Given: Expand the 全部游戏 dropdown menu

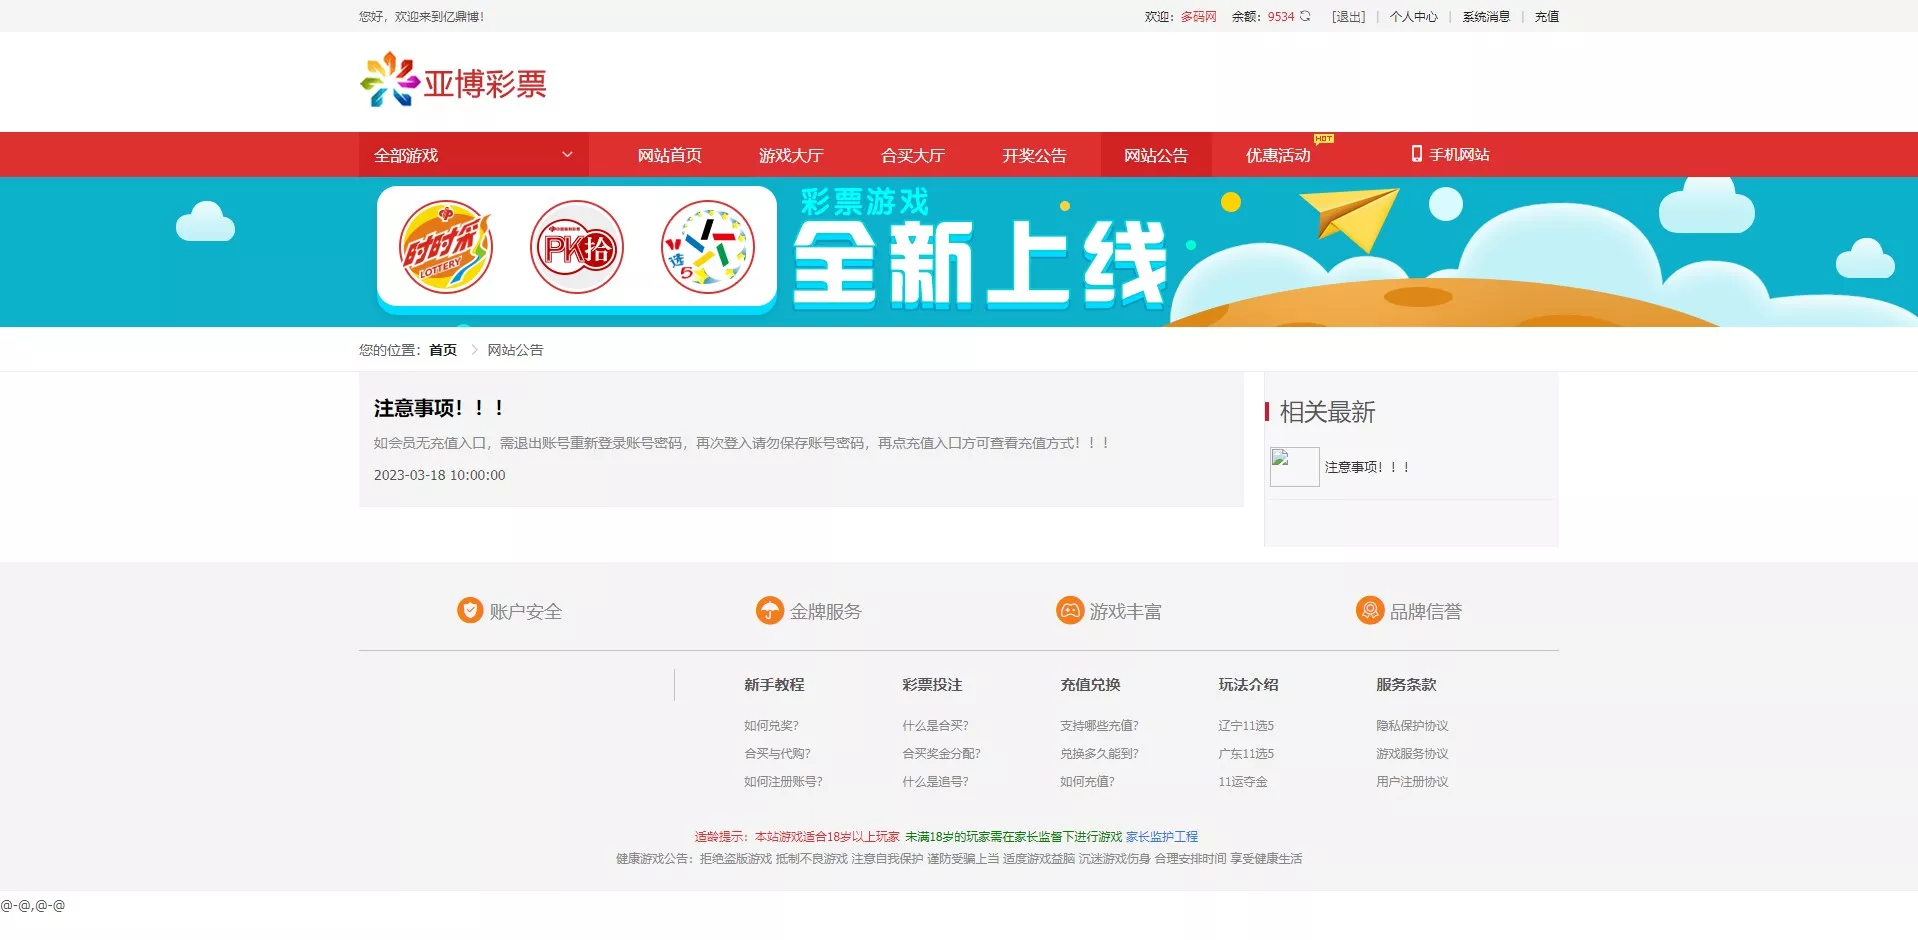Looking at the screenshot, I should click(x=472, y=154).
